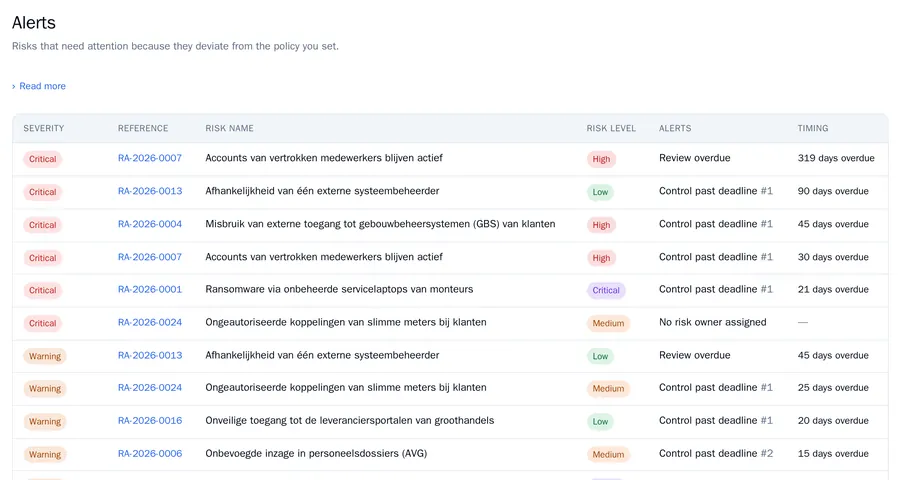The image size is (900, 480).
Task: Select 'Misbruik van externe toegang tot gebouwbeheersystemen' risk
Action: coord(381,224)
